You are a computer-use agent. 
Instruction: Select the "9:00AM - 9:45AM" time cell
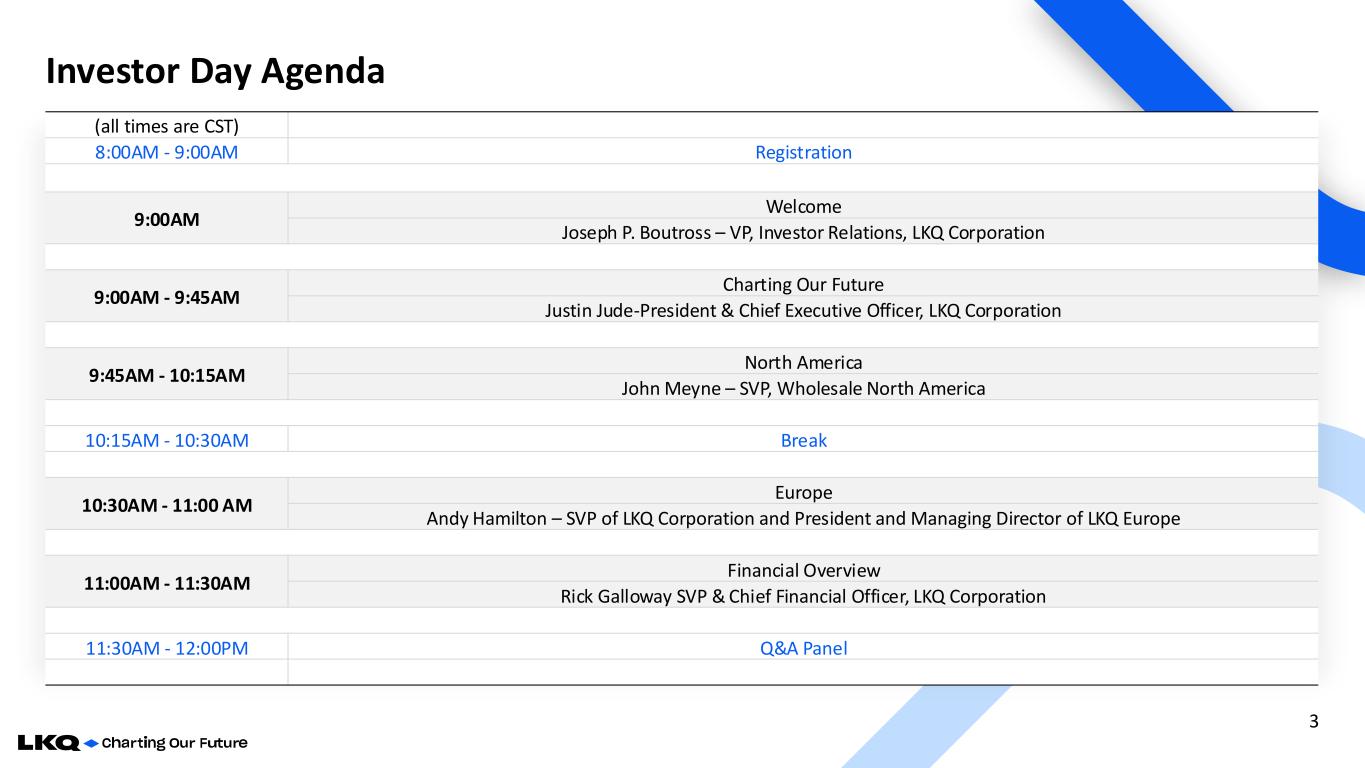click(166, 297)
